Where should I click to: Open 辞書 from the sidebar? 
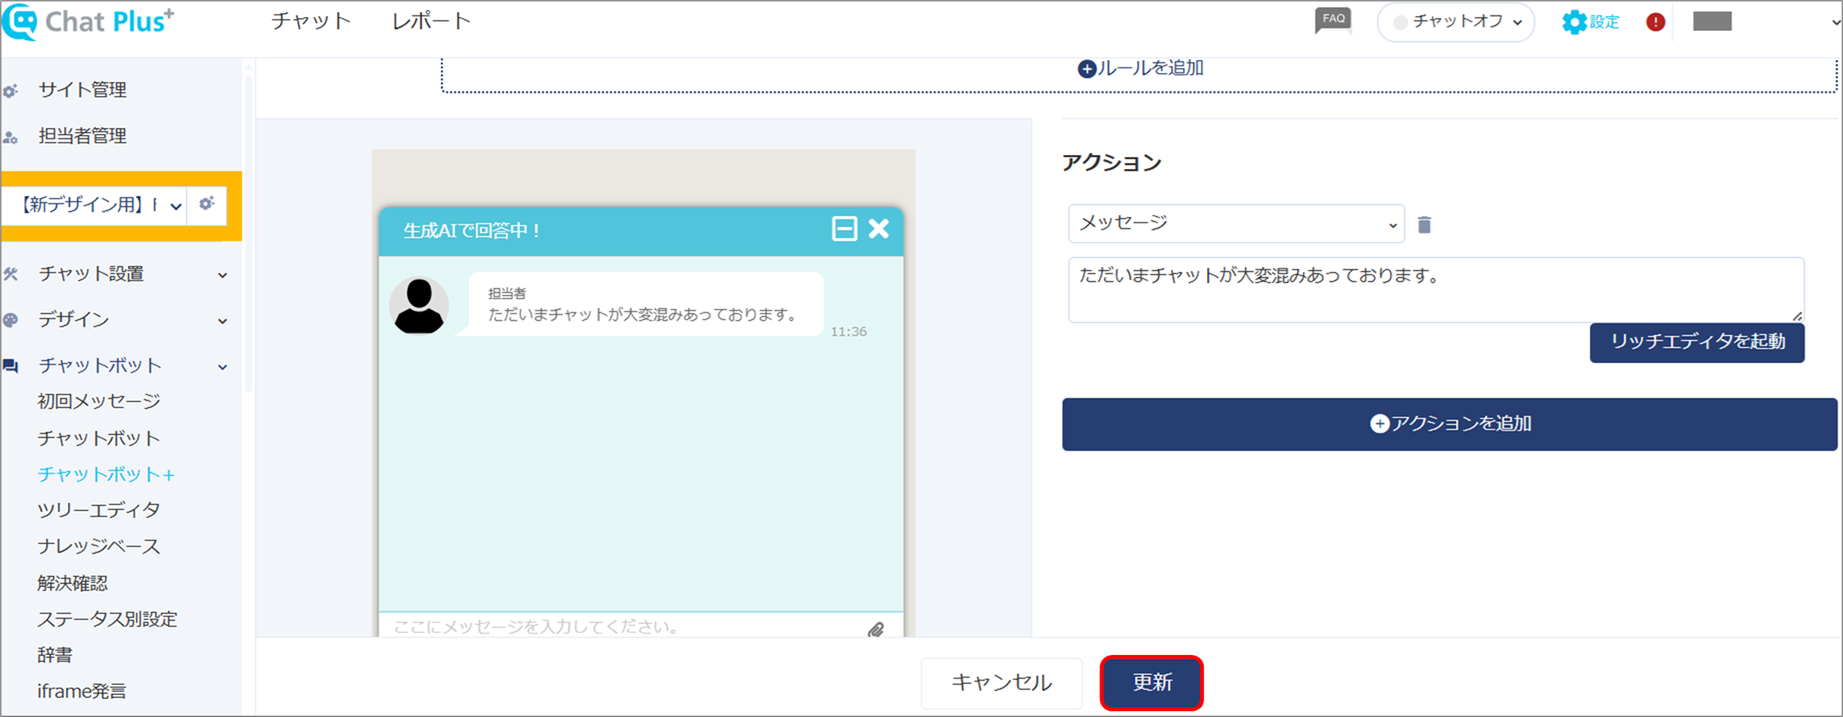[x=55, y=655]
